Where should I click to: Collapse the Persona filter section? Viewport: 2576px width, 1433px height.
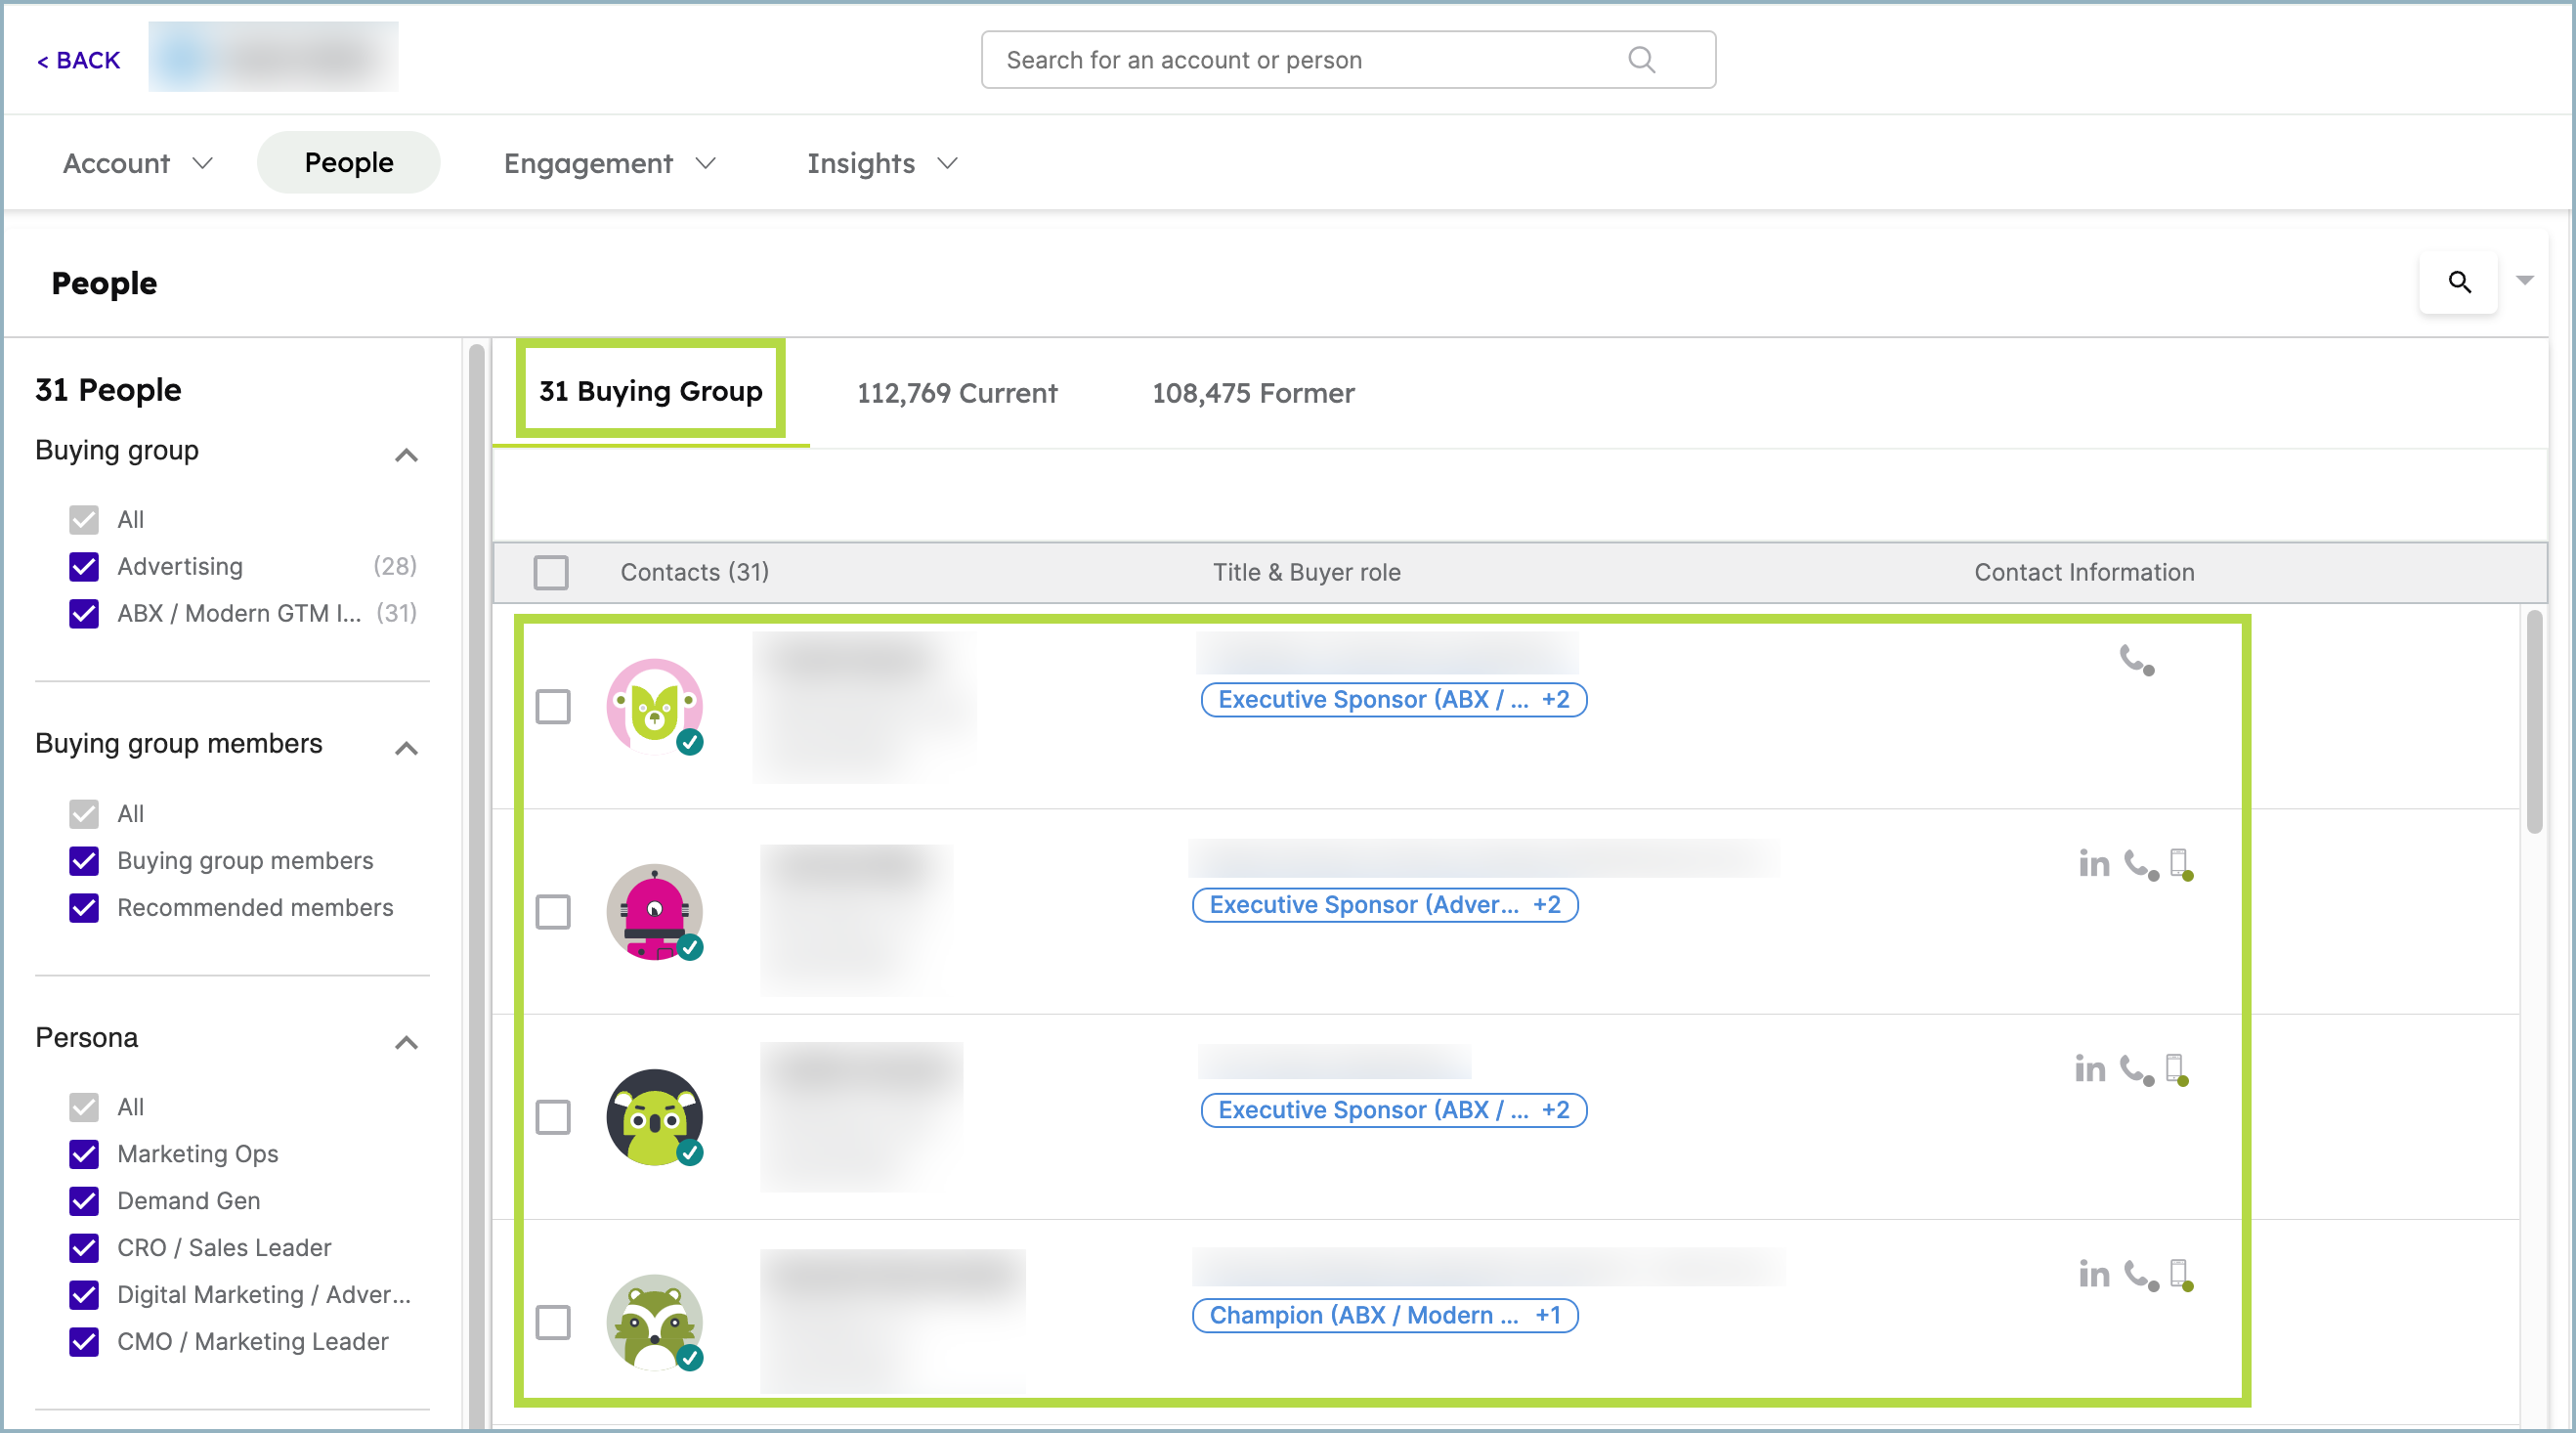pyautogui.click(x=407, y=1042)
